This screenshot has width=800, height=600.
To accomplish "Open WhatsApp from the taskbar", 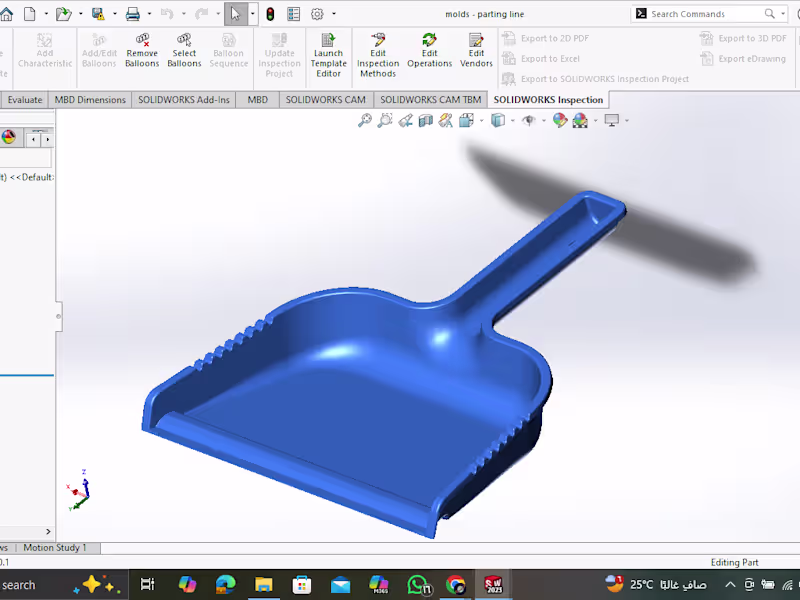I will pos(418,584).
